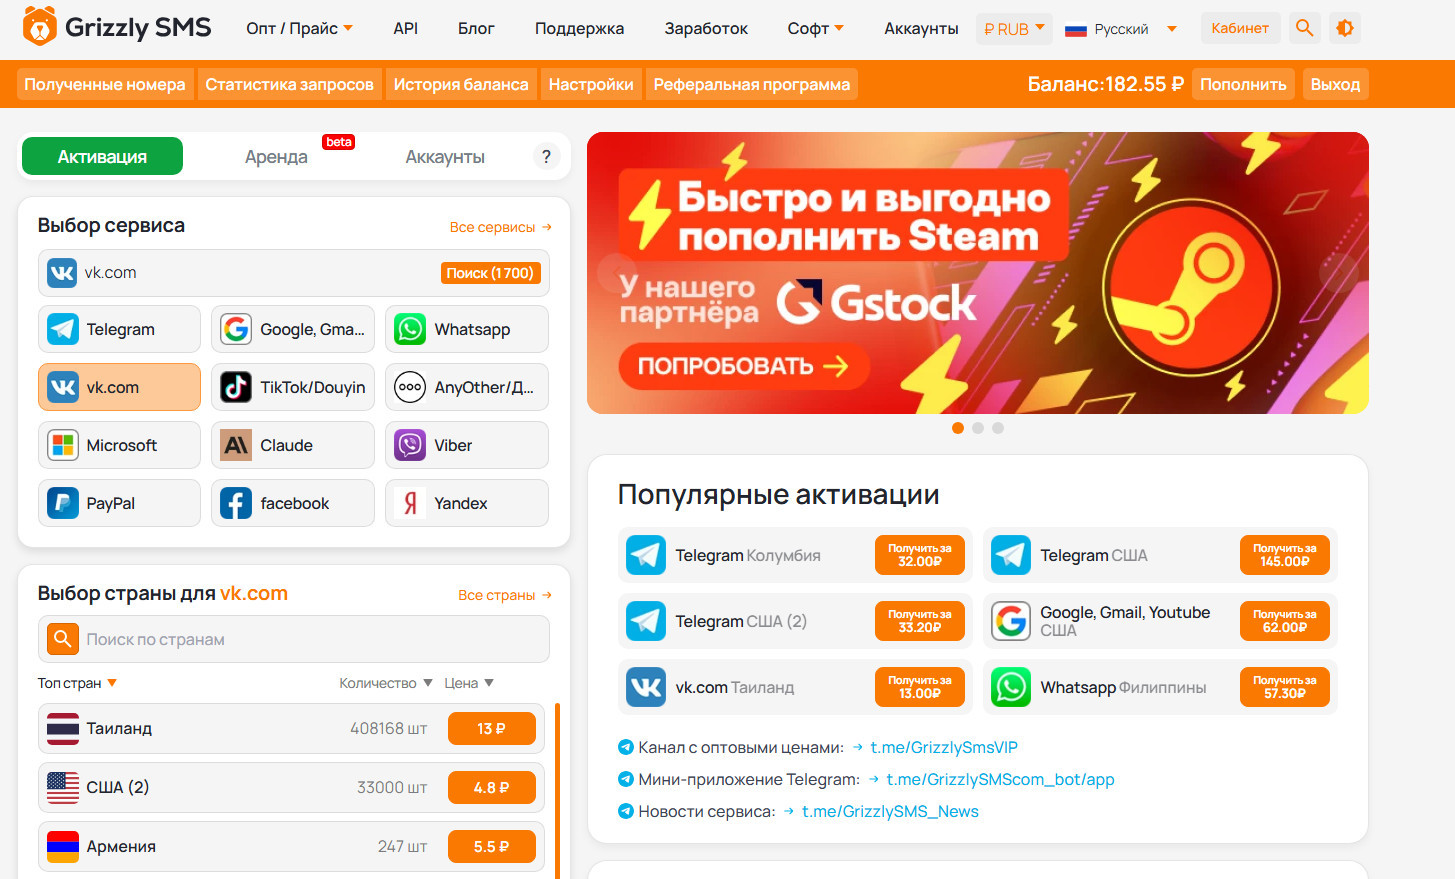Click the AnyOther service icon
Viewport: 1455px width, 879px height.
410,387
